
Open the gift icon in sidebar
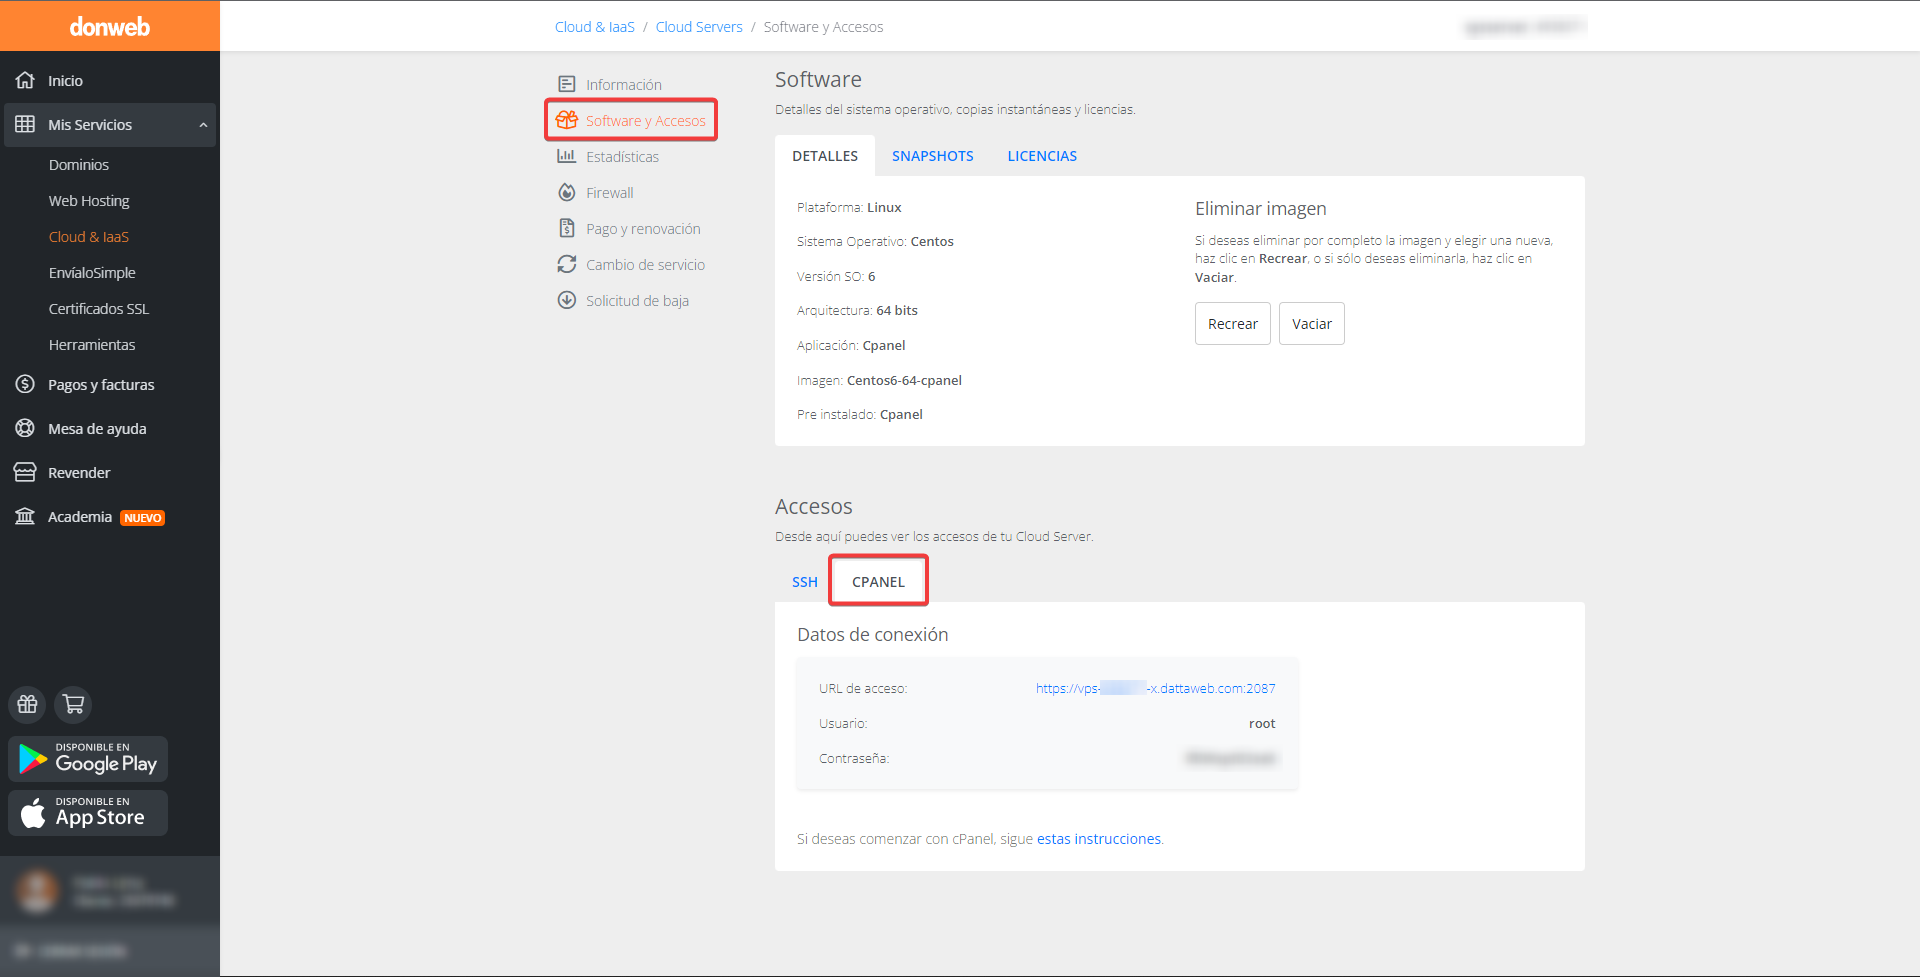point(27,704)
